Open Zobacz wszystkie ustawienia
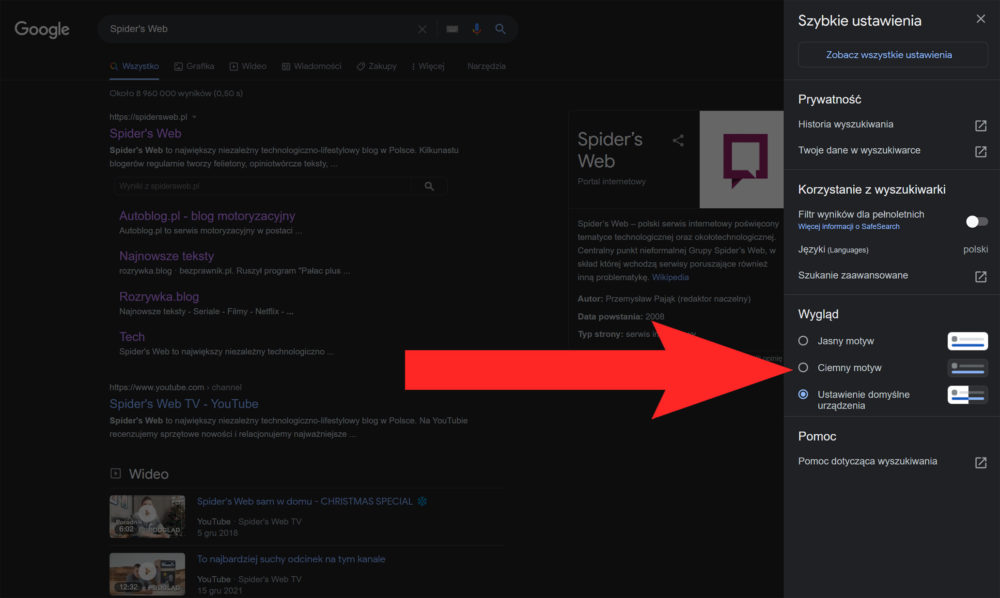The image size is (1000, 598). point(892,55)
